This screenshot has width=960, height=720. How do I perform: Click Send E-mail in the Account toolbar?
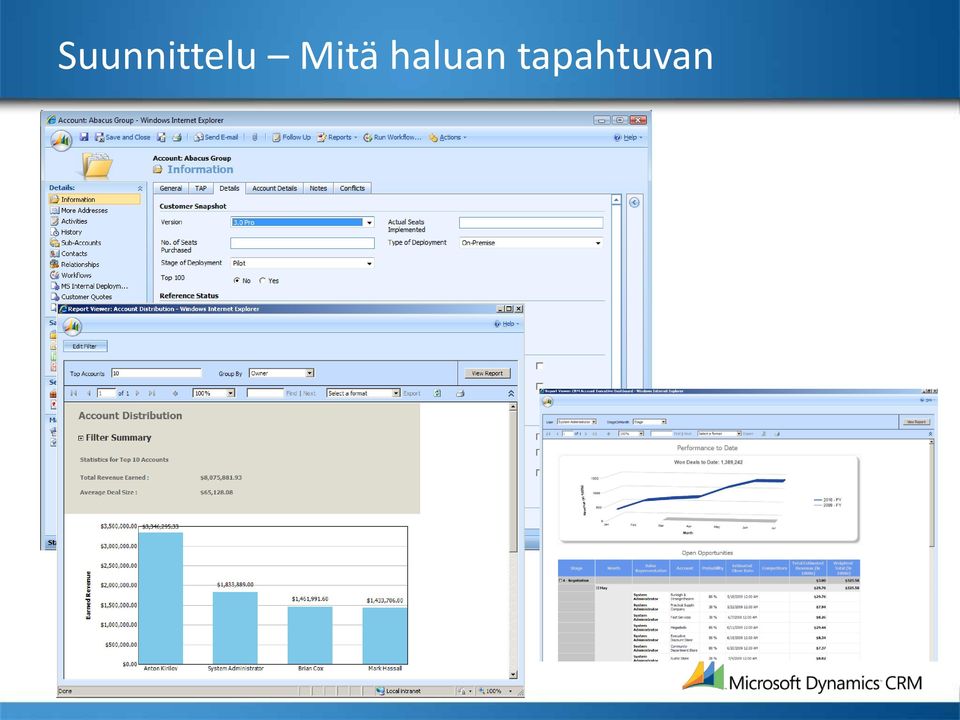coord(216,137)
